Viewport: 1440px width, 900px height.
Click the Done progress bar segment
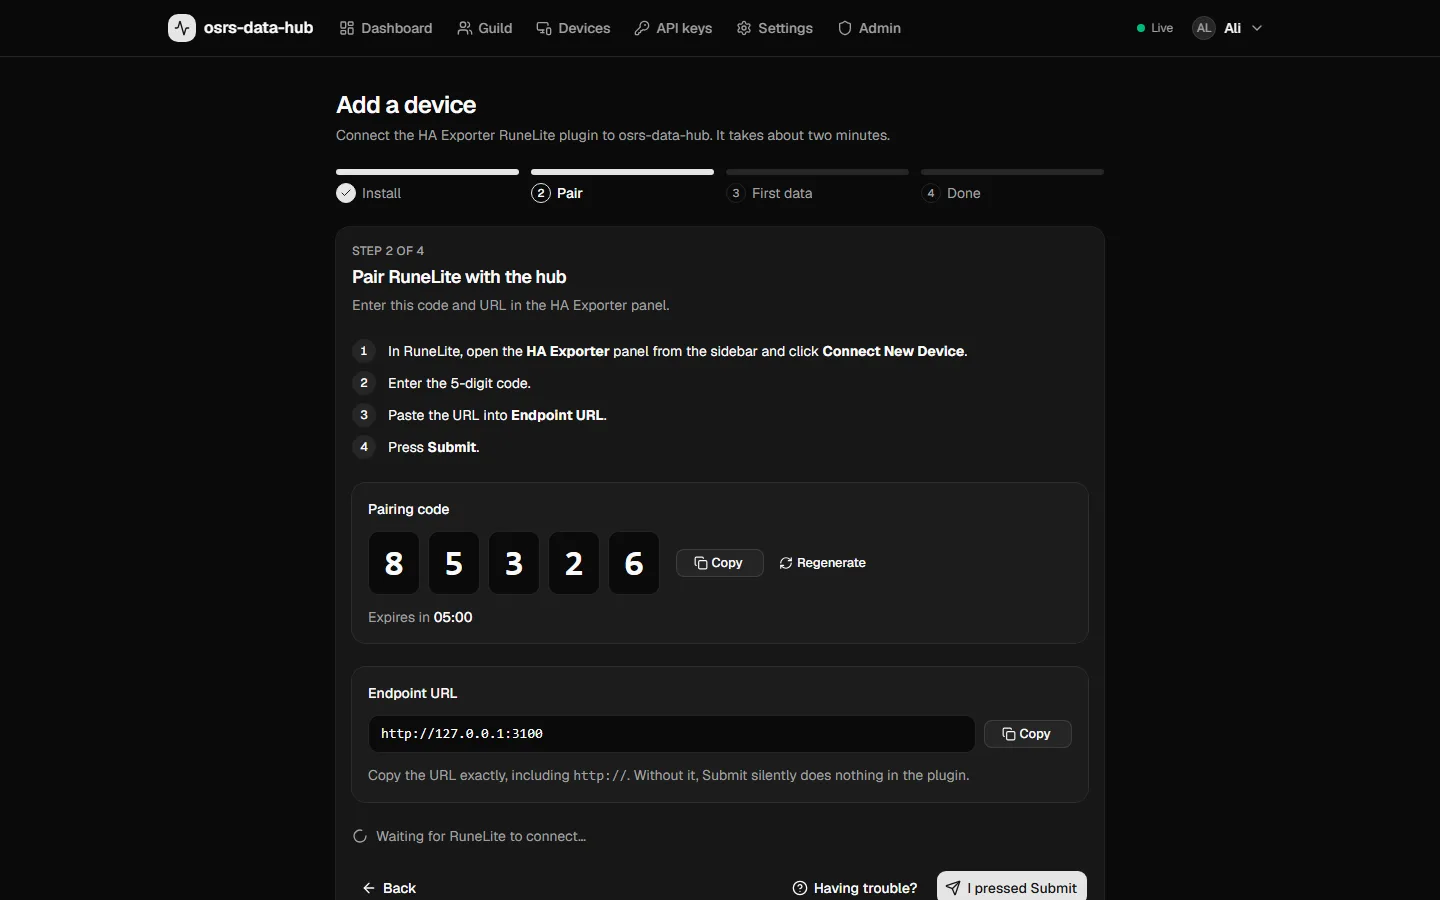click(1012, 172)
